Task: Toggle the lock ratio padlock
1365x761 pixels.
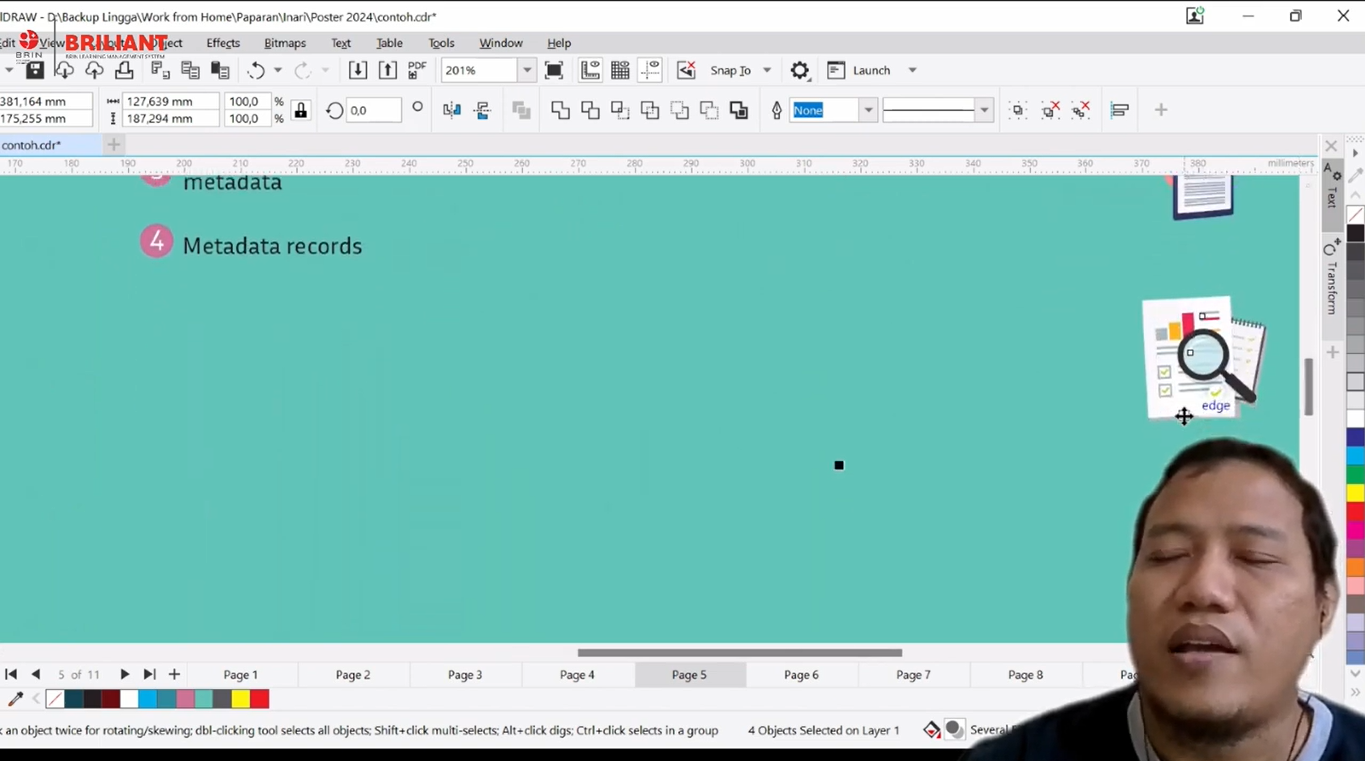Action: coord(301,110)
